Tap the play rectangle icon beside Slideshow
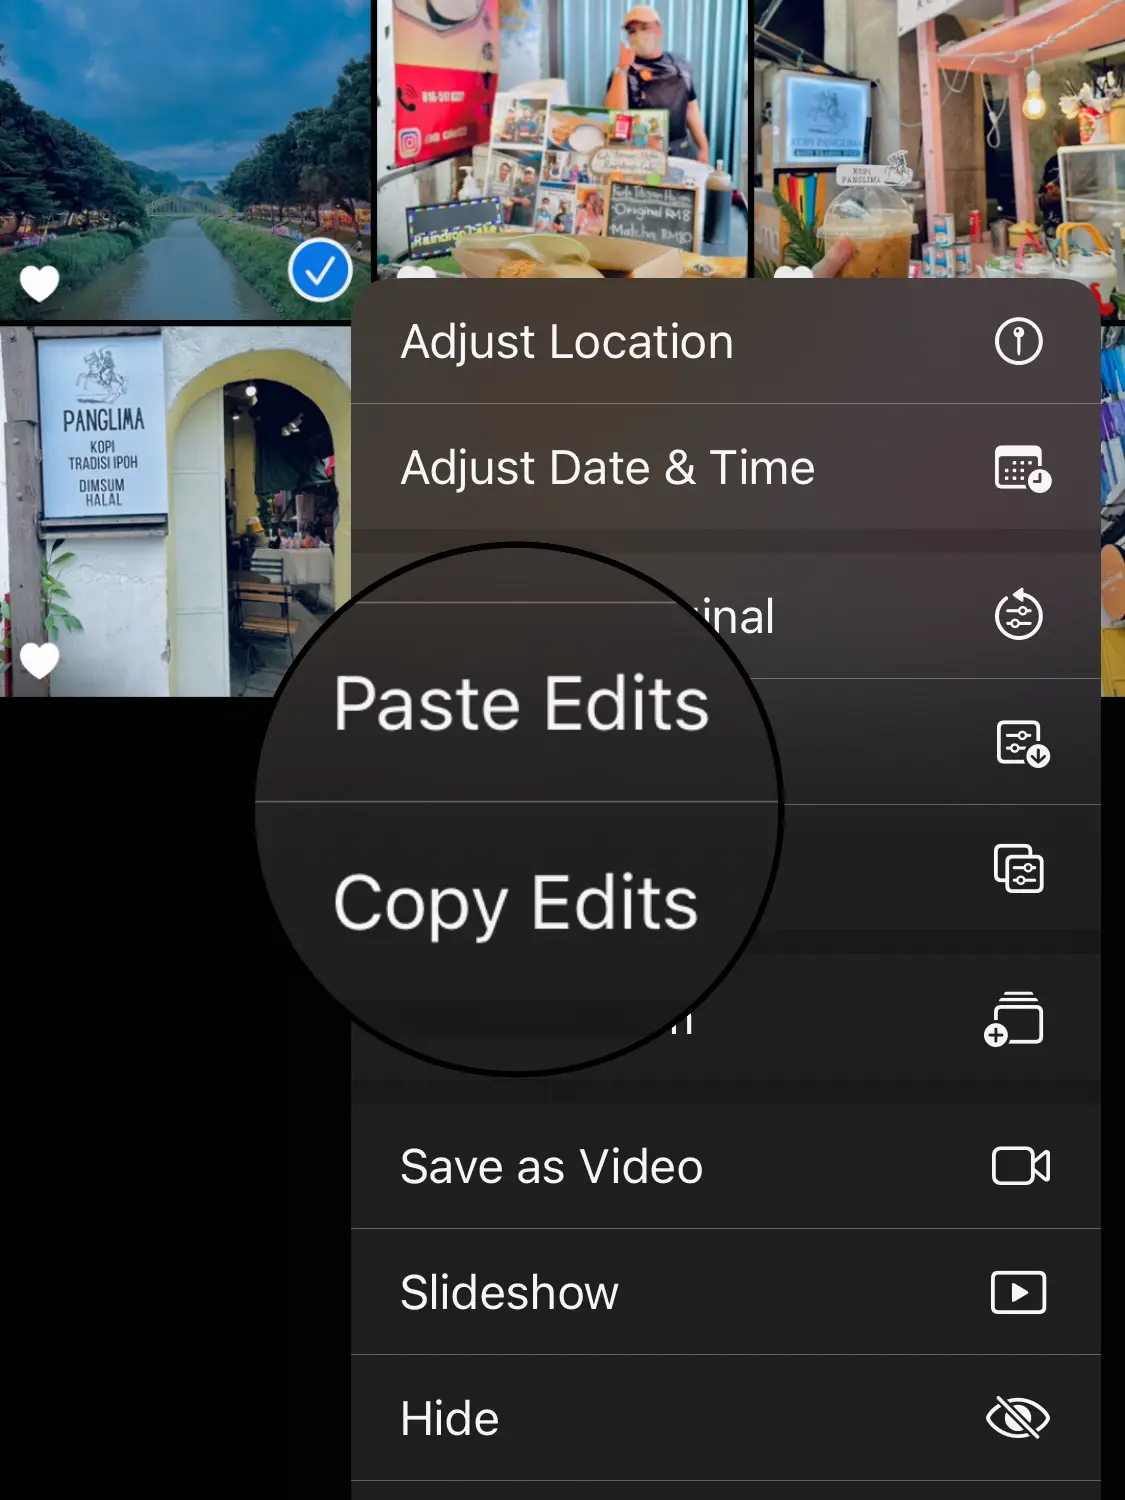Image resolution: width=1125 pixels, height=1500 pixels. (x=1018, y=1292)
